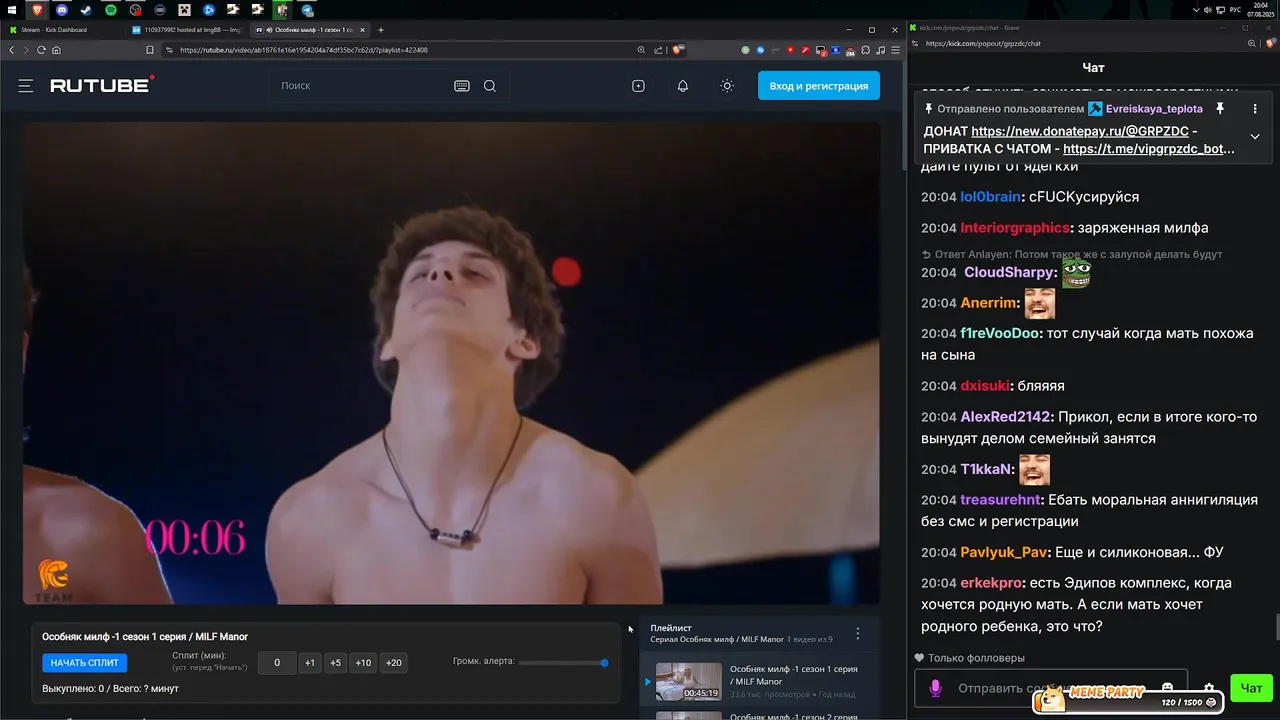Close the Особняк милф browser tab
1280x720 pixels.
tap(364, 30)
